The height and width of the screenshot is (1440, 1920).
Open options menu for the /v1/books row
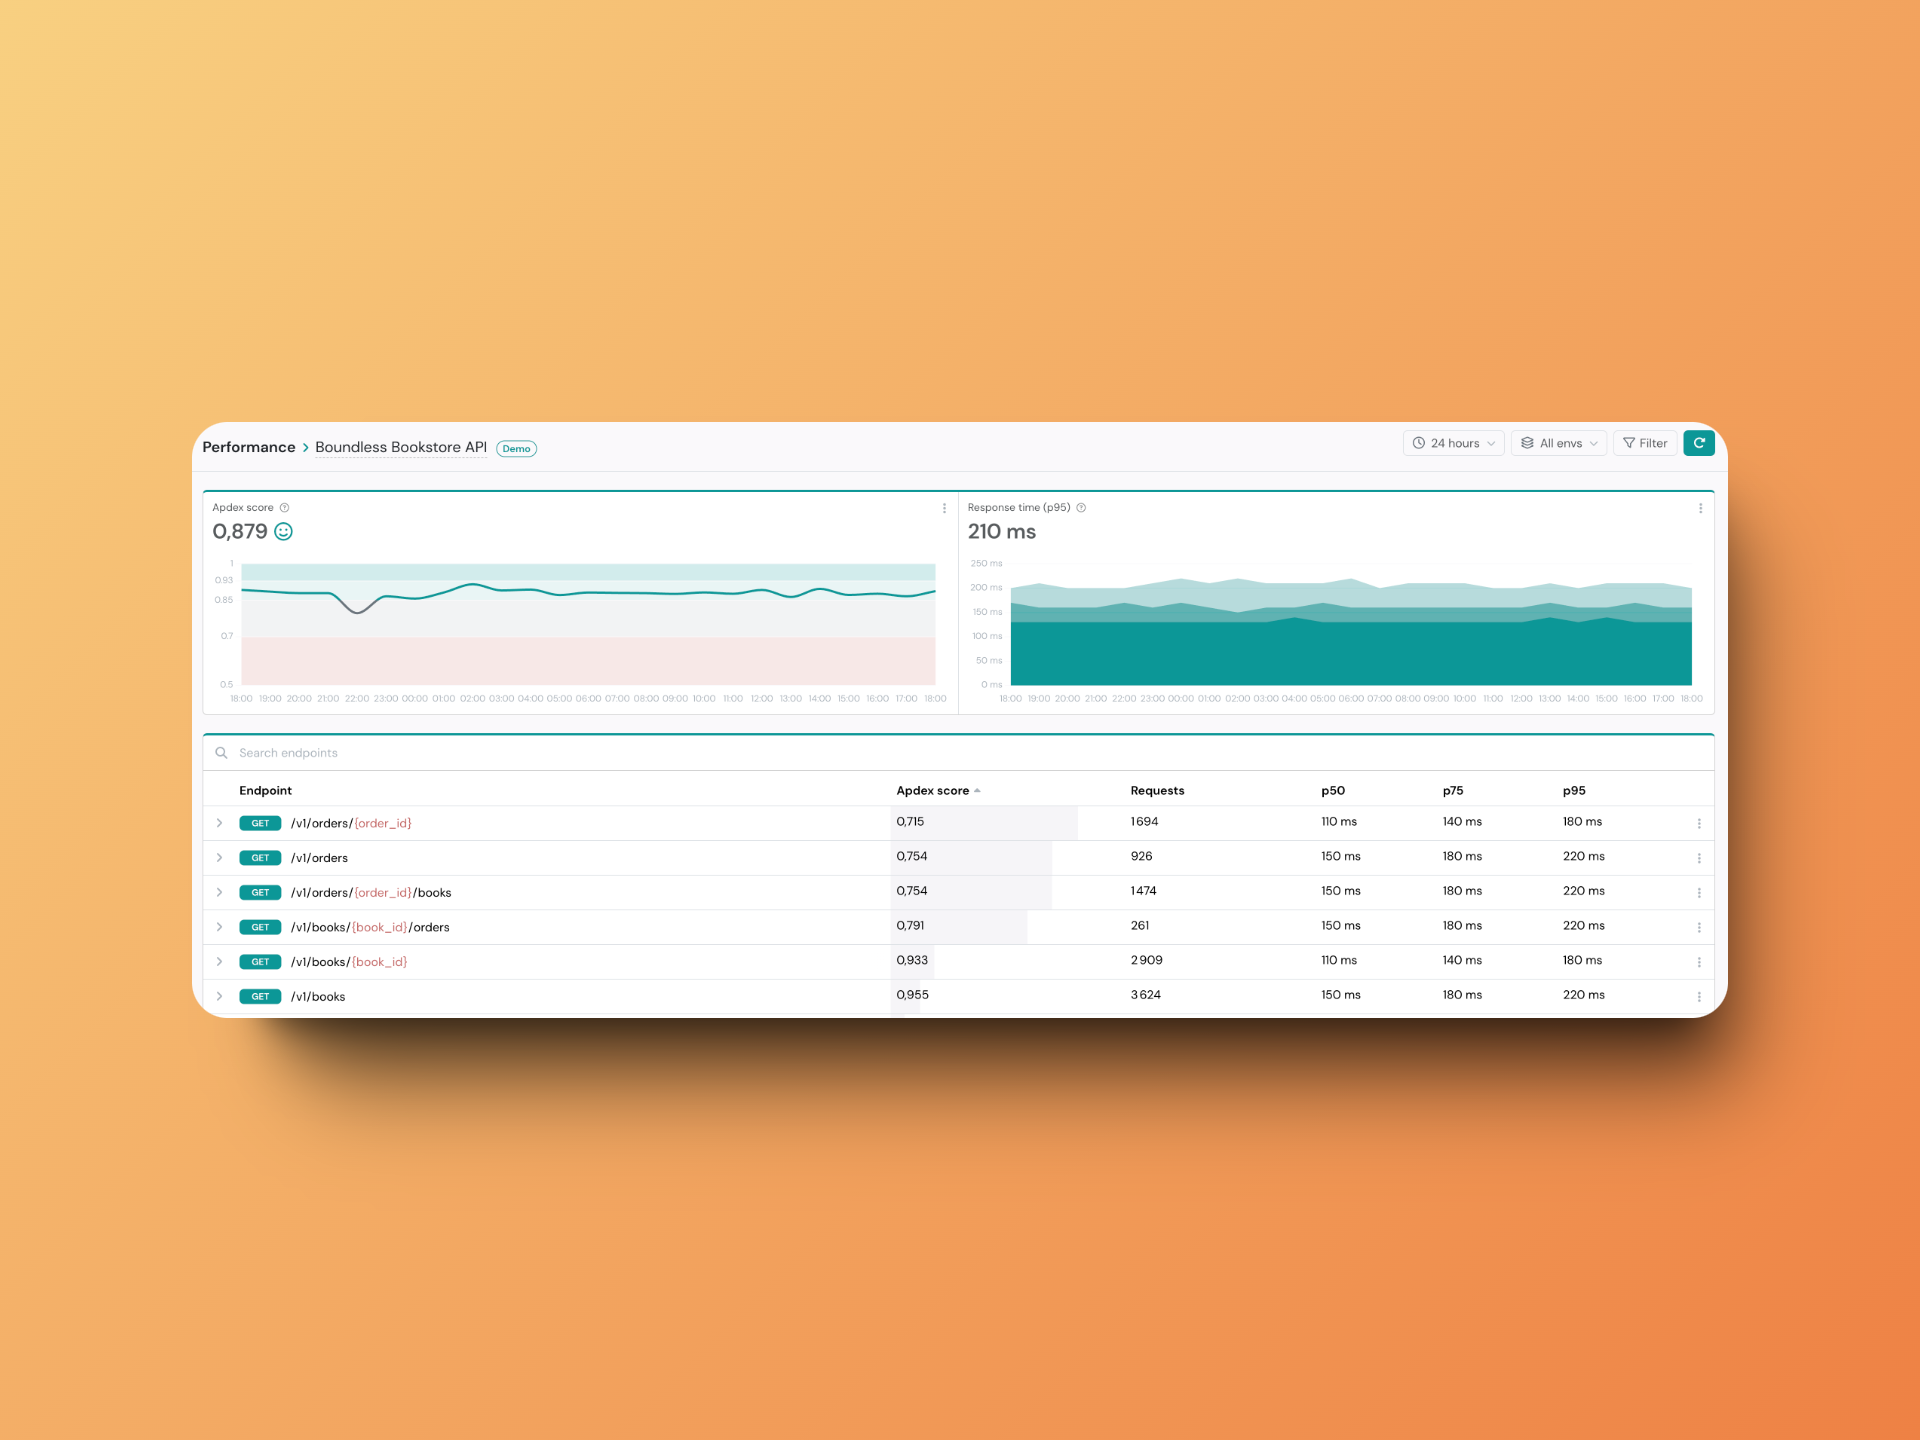click(x=1699, y=997)
